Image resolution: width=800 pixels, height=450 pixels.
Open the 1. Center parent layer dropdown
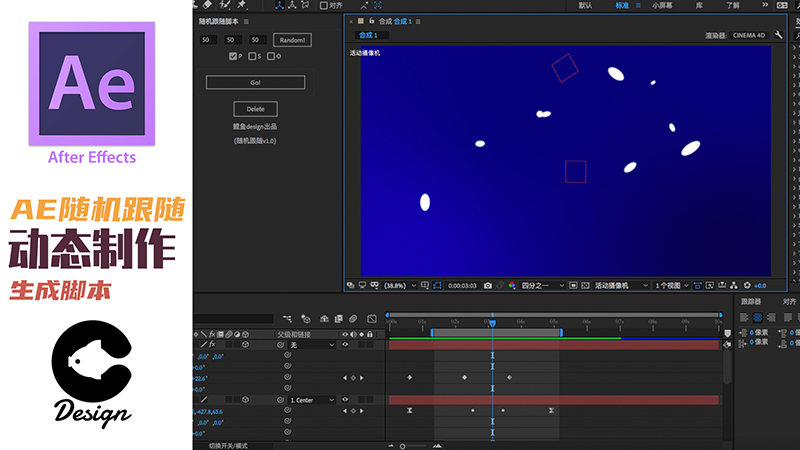(x=313, y=399)
